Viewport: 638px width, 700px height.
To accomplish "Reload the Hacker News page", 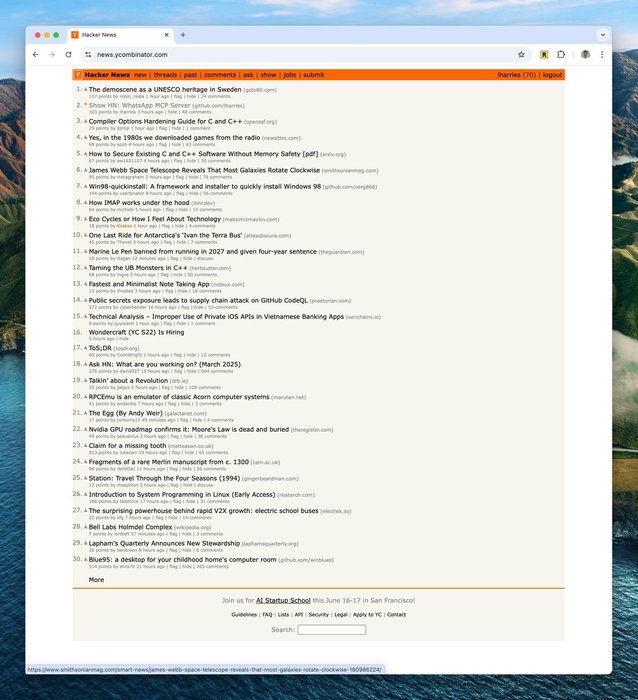I will [68, 54].
